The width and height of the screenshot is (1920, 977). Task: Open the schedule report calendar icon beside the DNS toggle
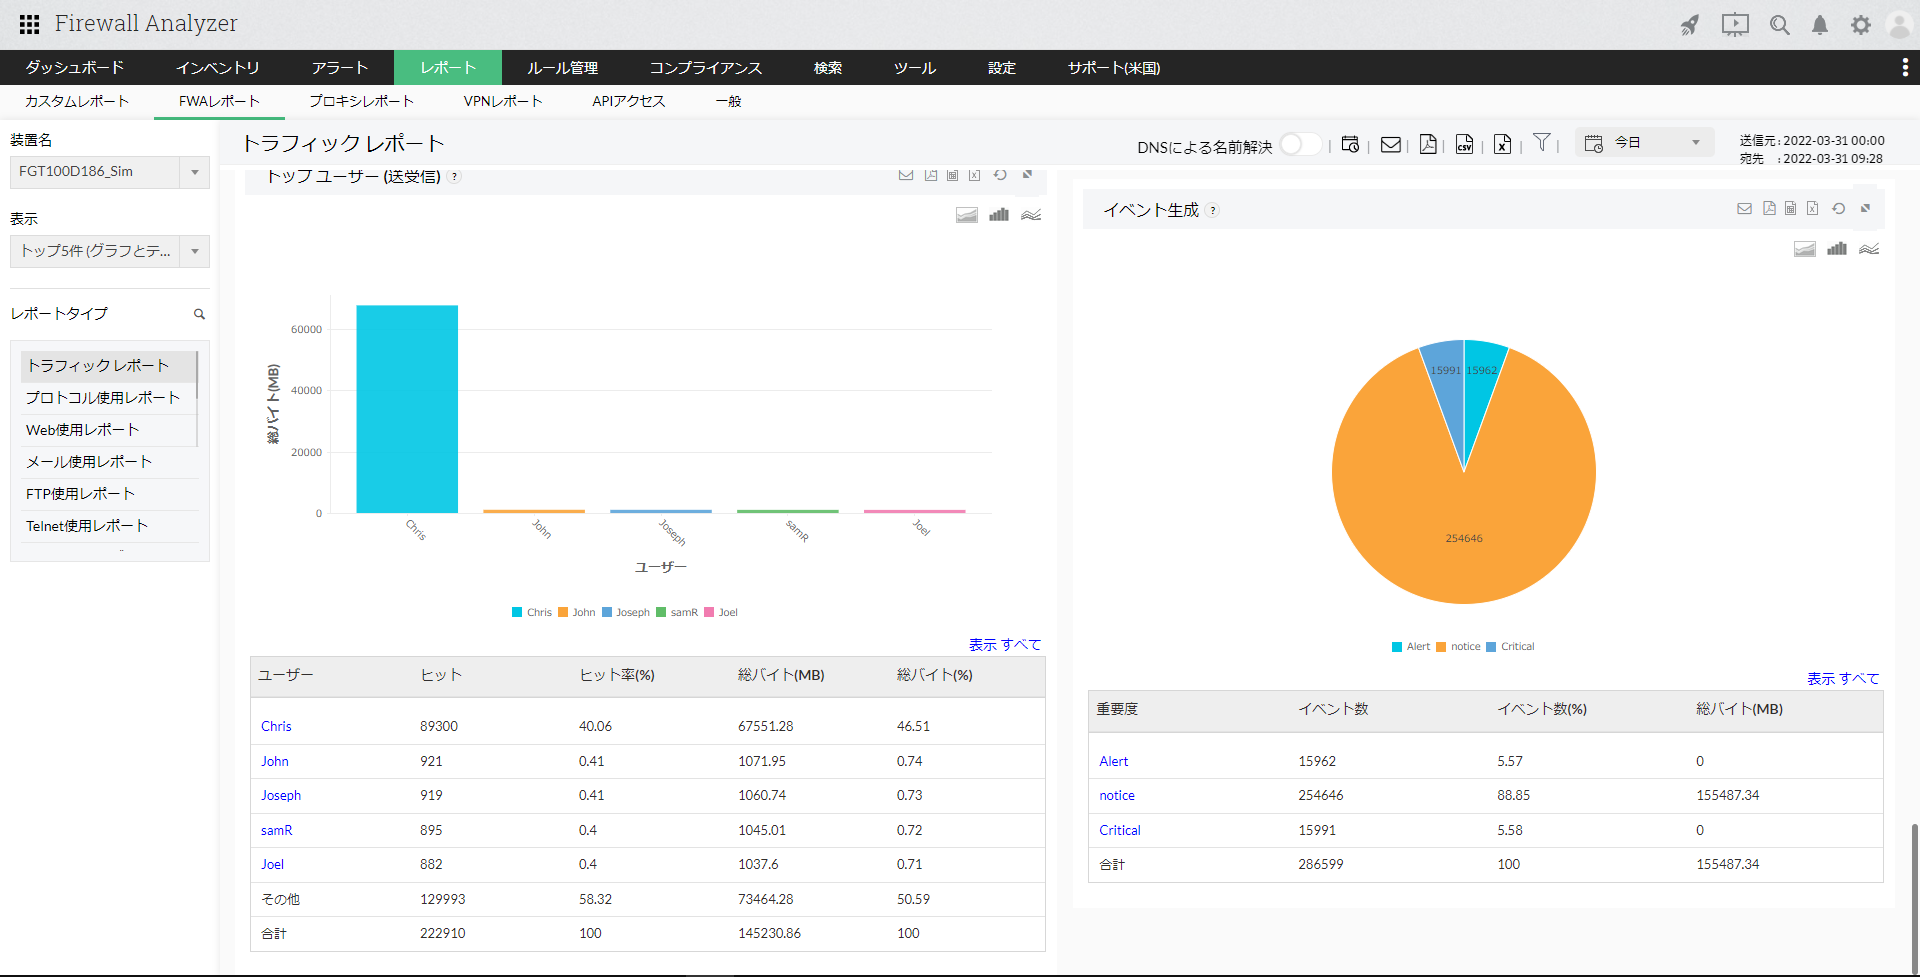click(x=1350, y=145)
